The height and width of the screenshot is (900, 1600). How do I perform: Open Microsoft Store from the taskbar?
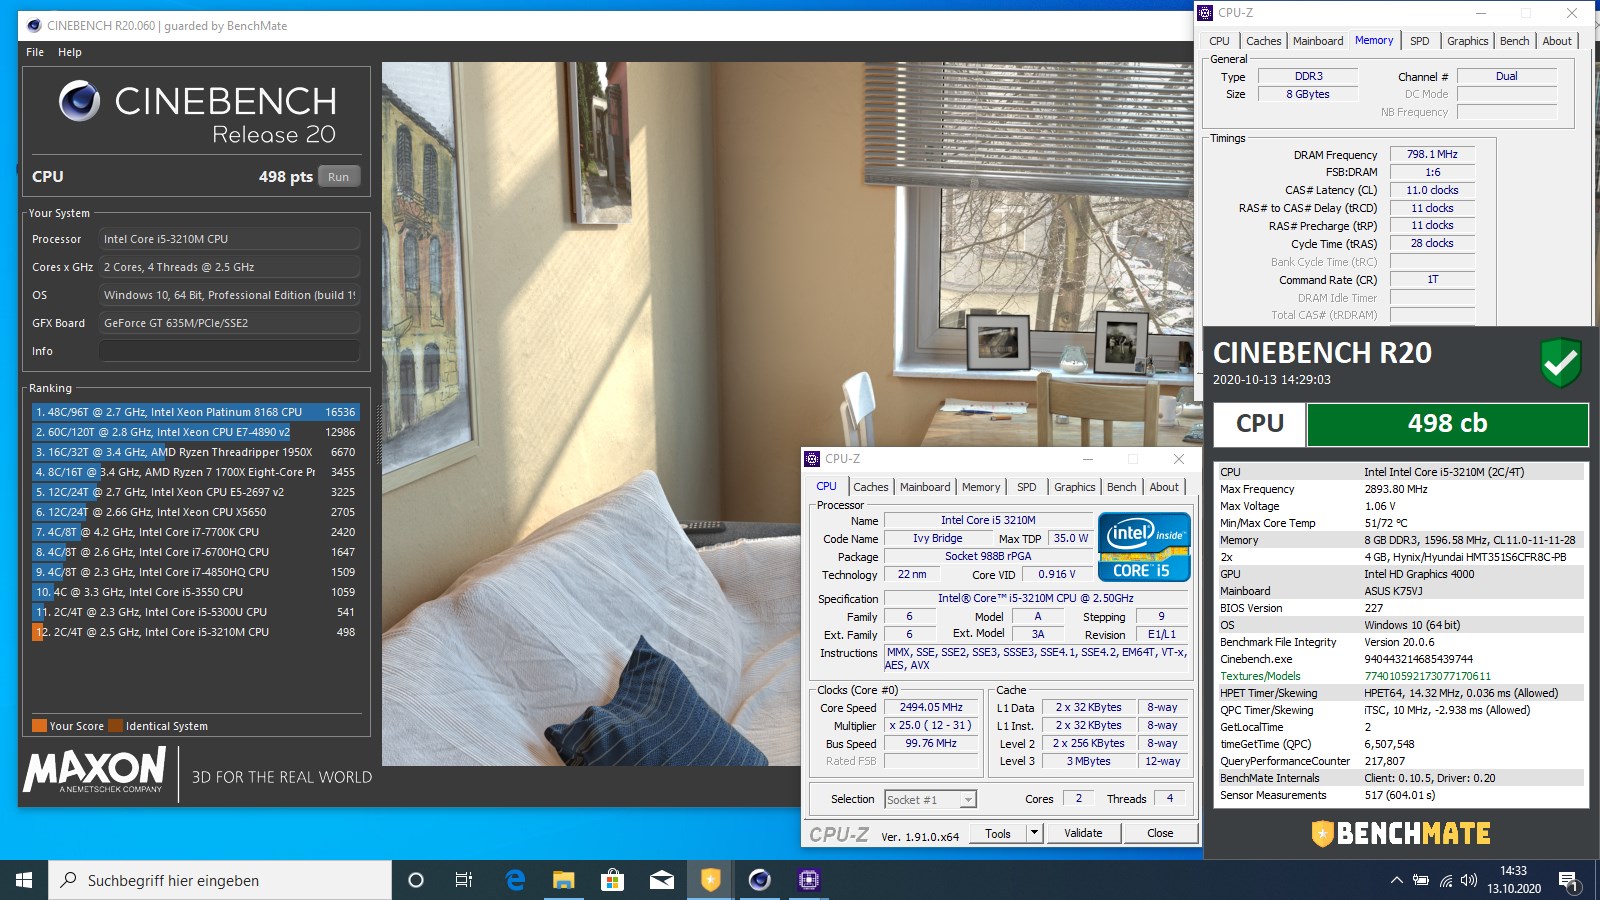click(612, 880)
